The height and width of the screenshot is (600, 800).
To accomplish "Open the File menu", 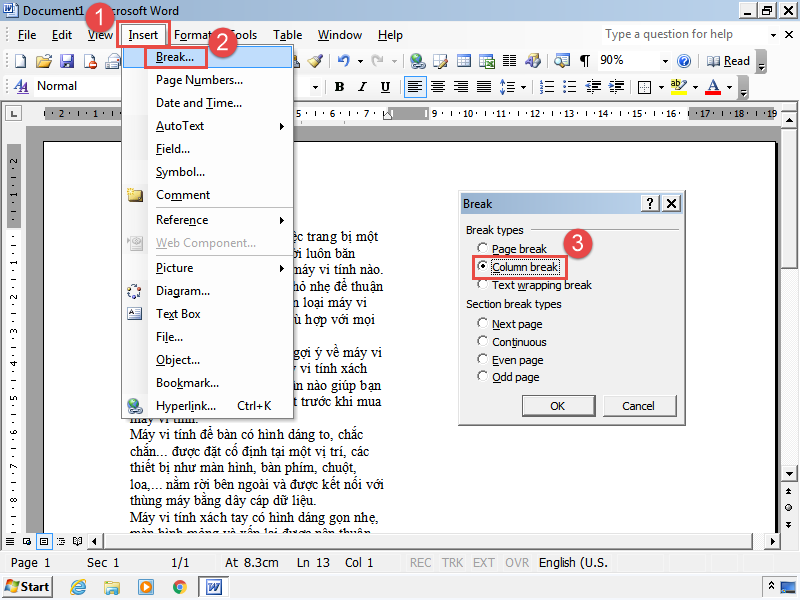I will click(x=27, y=35).
